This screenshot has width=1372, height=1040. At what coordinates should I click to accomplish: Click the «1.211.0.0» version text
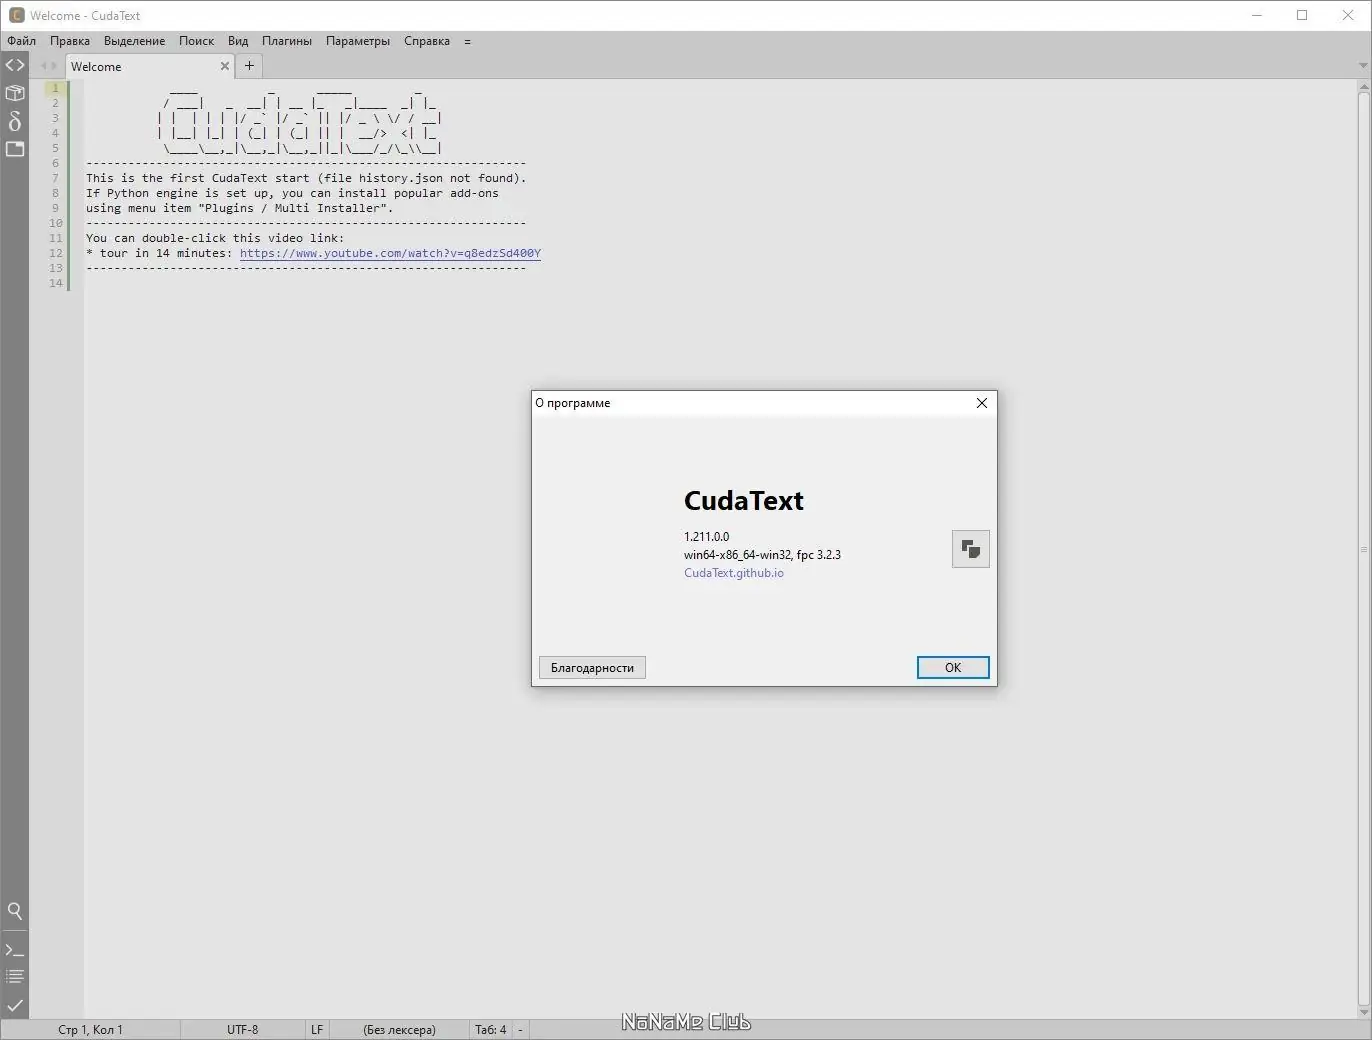tap(707, 537)
